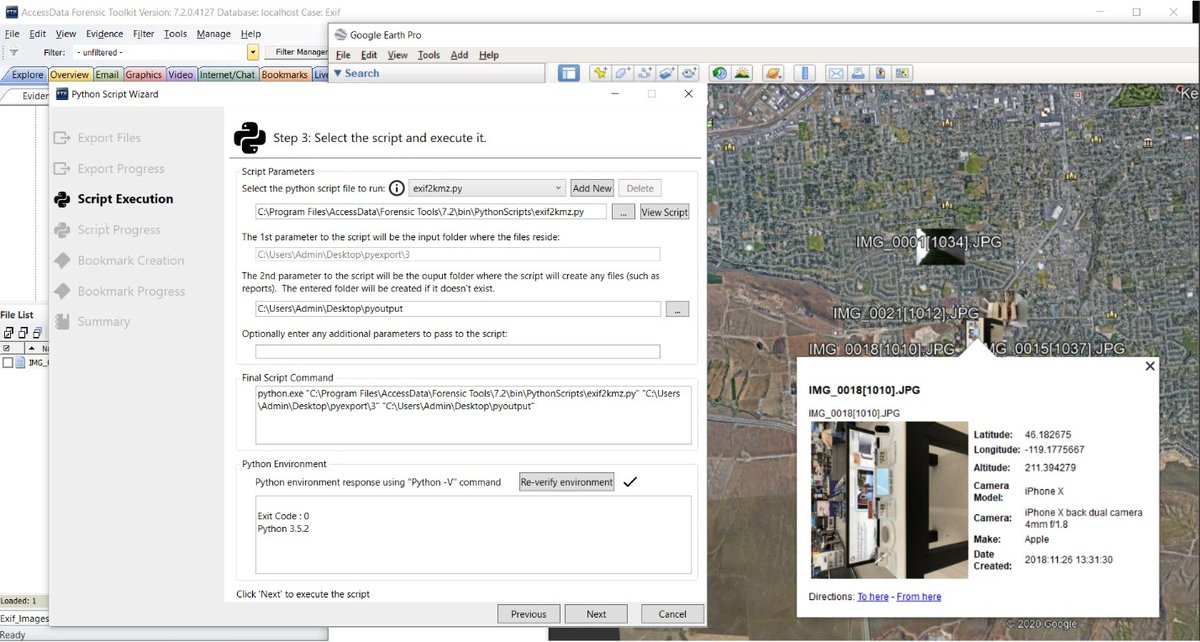1200x642 pixels.
Task: Click the filter funnel icon in FTK
Action: [13, 52]
